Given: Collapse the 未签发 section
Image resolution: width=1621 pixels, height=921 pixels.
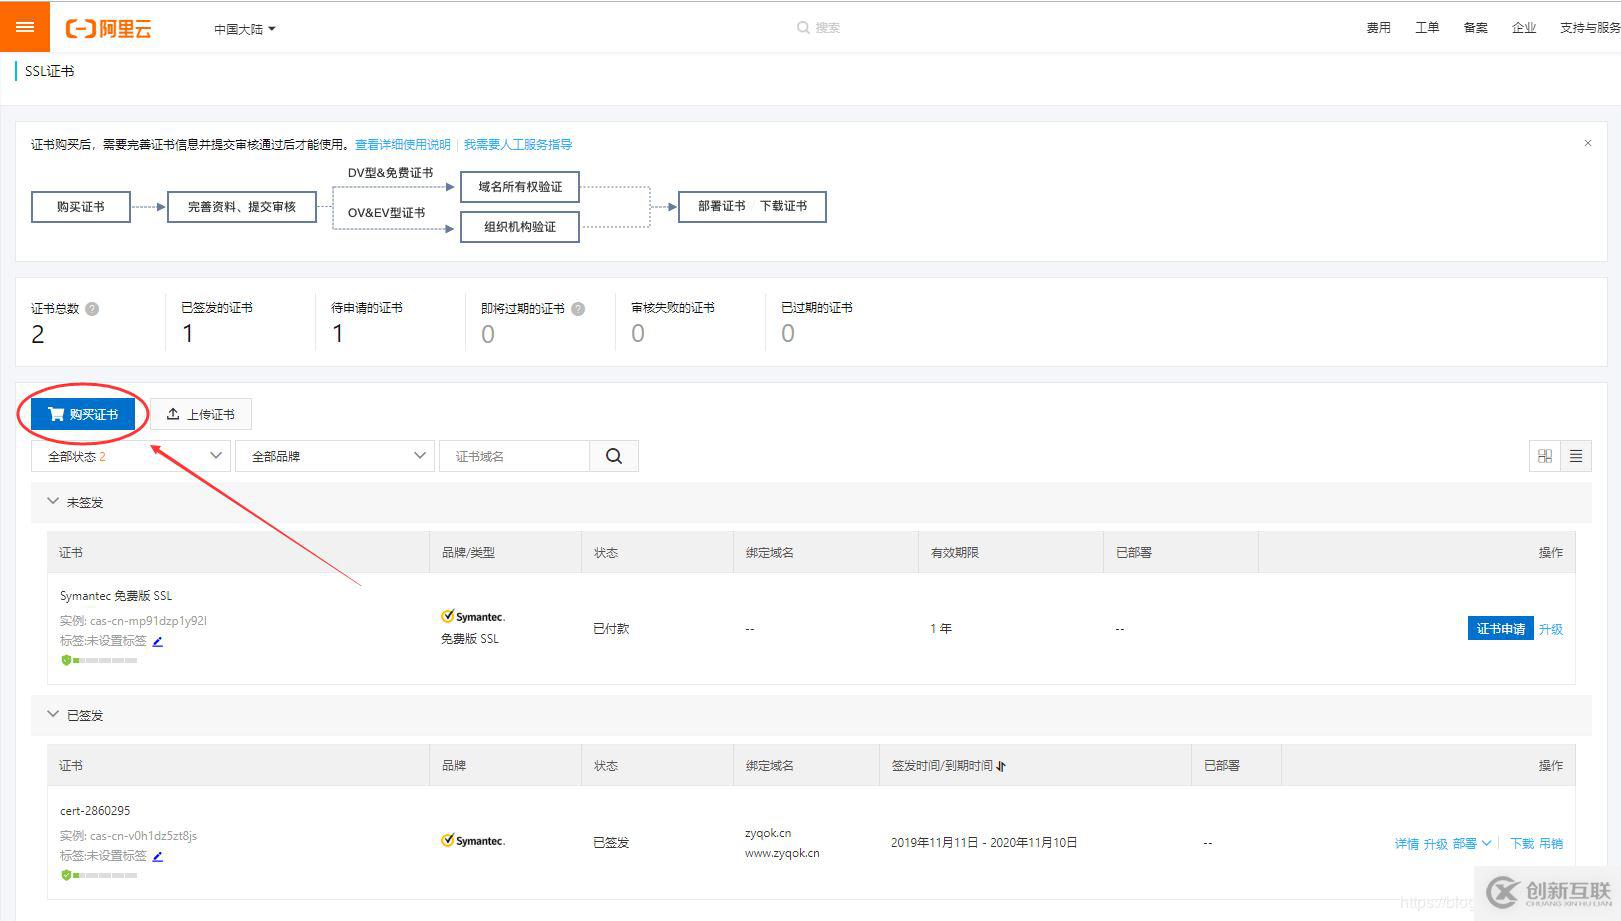Looking at the screenshot, I should [x=53, y=502].
